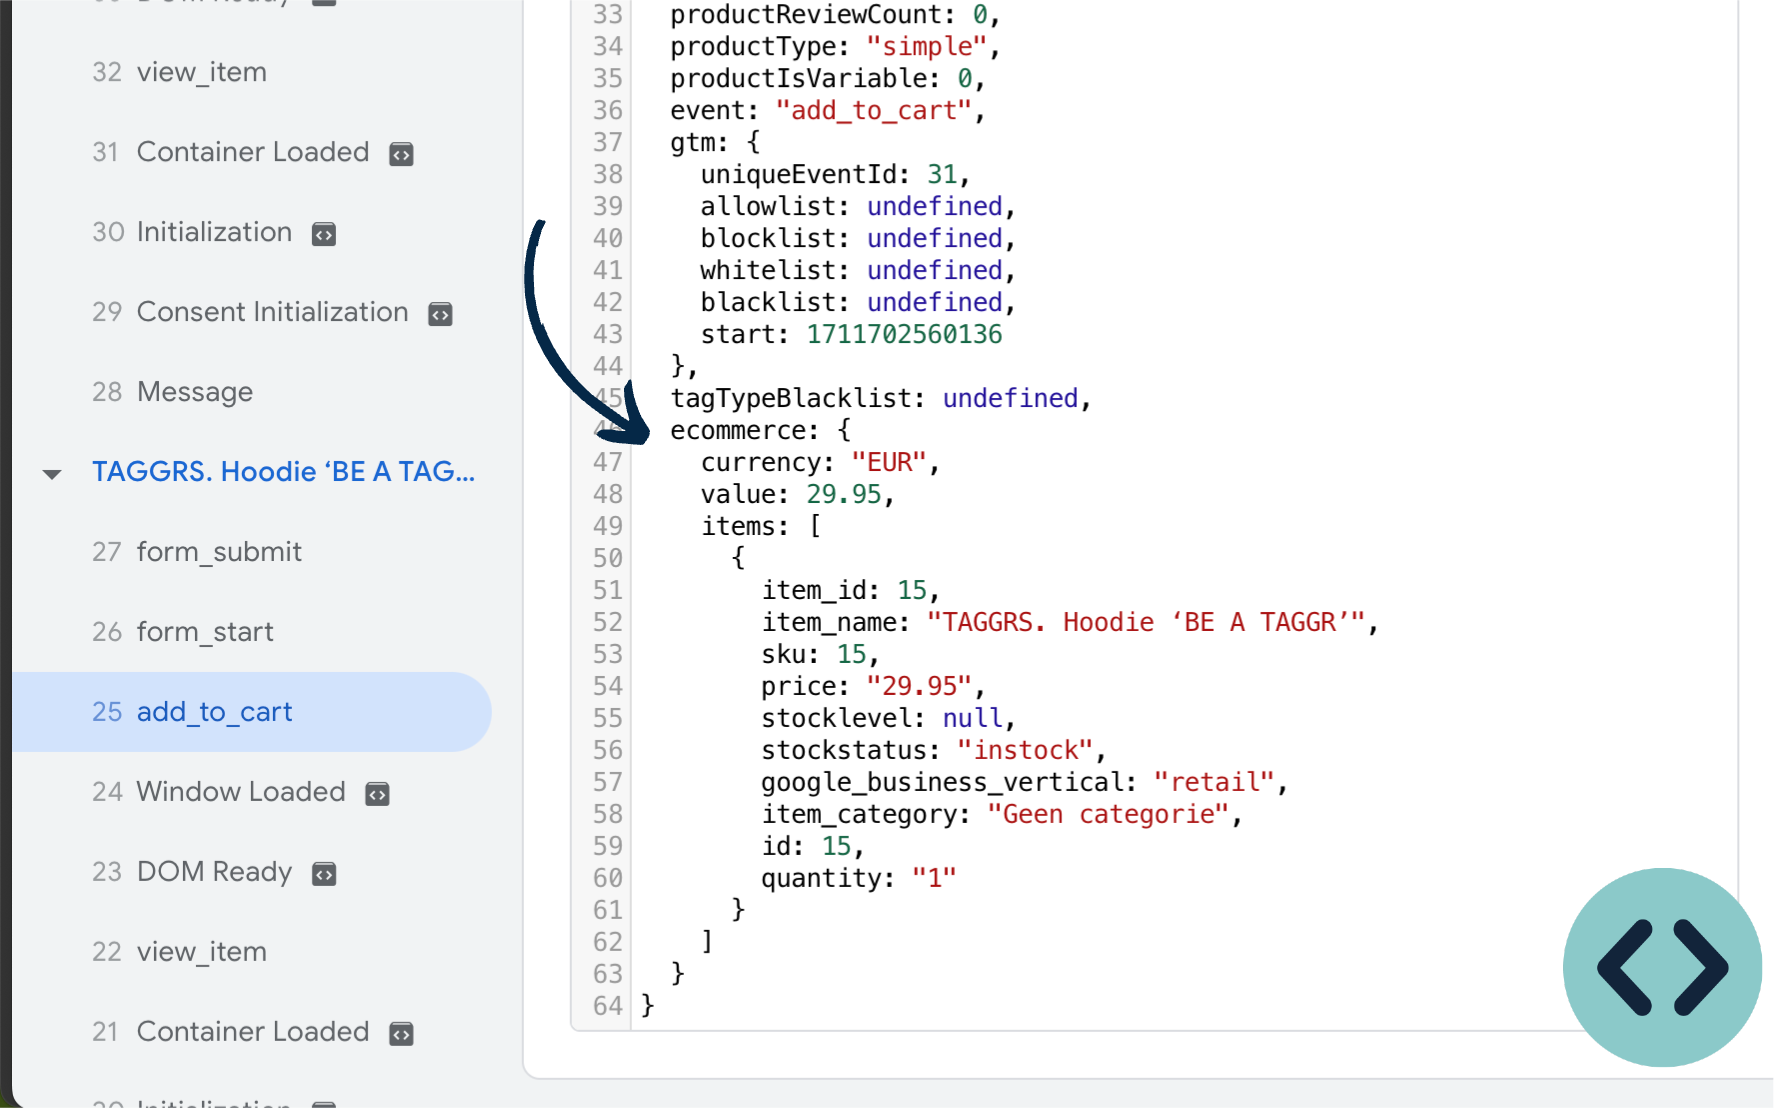Viewport: 1774px width, 1108px height.
Task: Click the whitelist: undefined line
Action: [858, 270]
